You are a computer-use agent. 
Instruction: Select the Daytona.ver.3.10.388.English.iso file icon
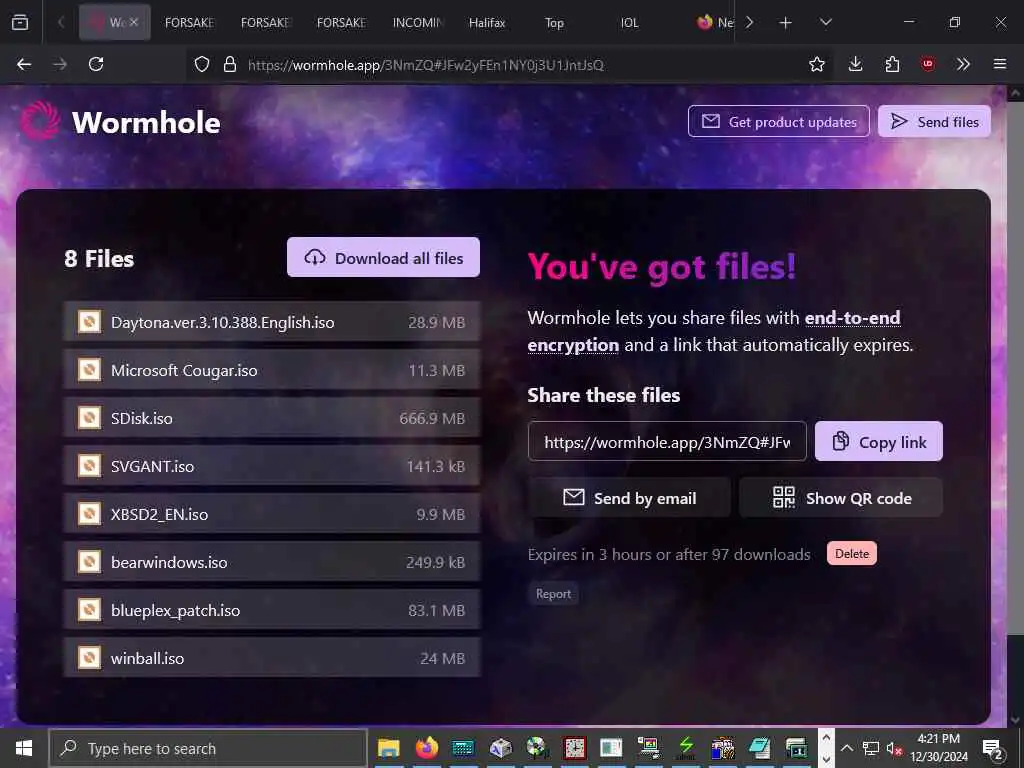(89, 322)
